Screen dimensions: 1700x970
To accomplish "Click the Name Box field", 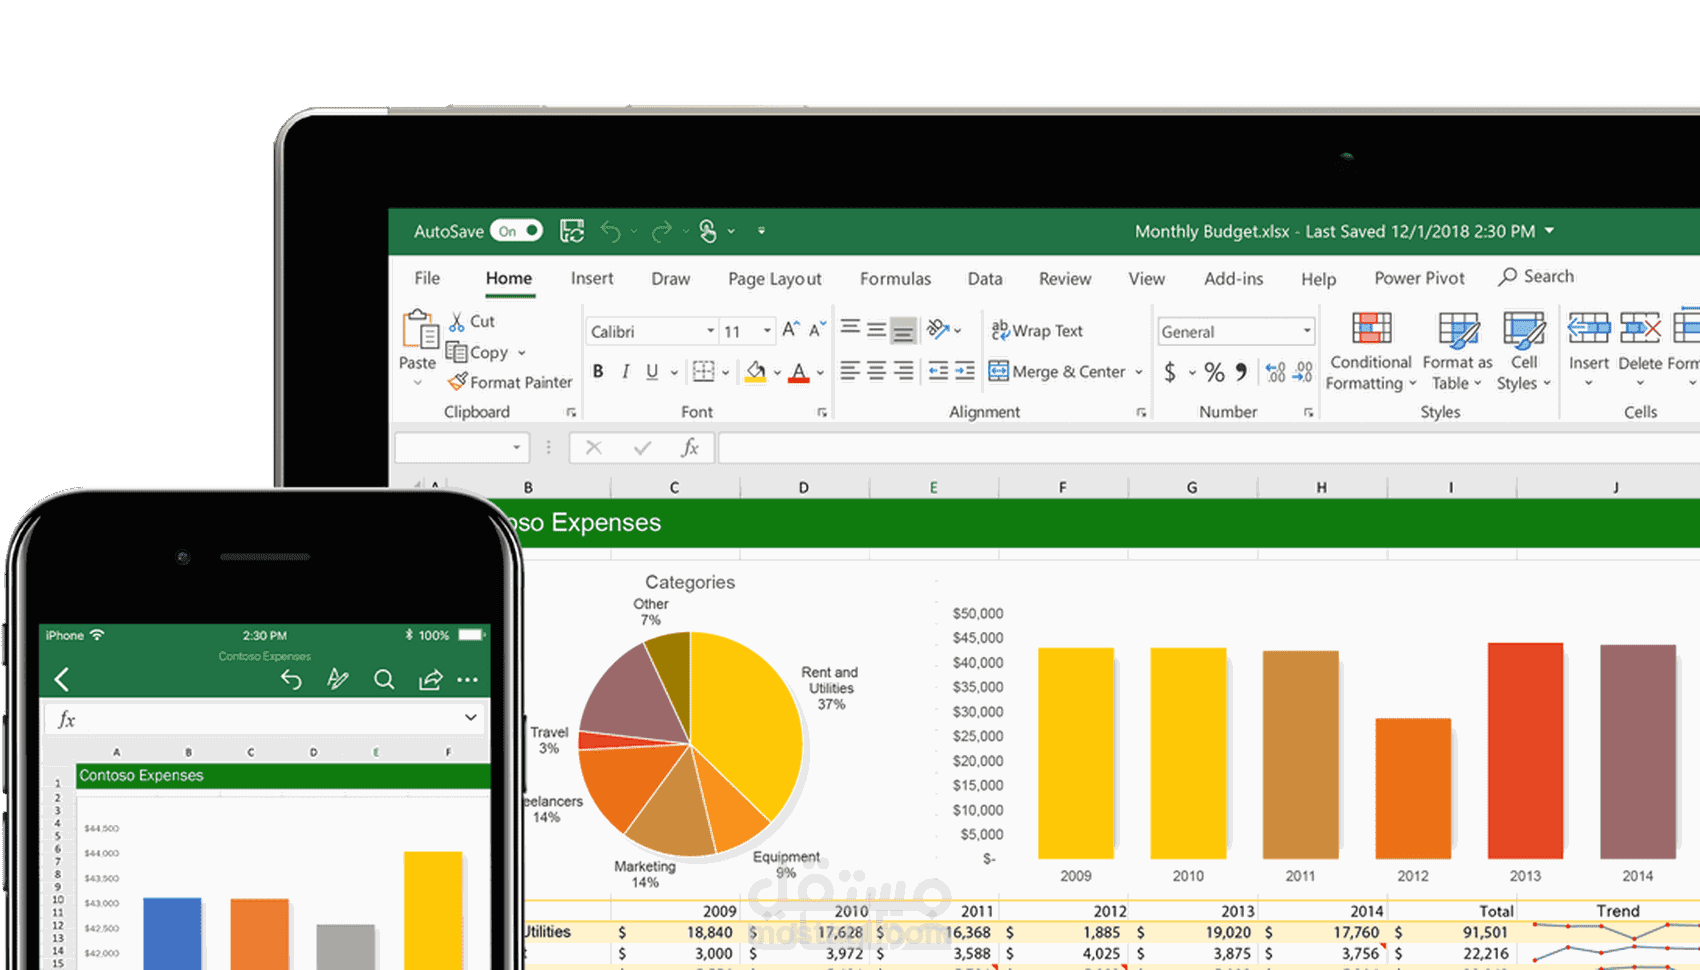I will [461, 448].
